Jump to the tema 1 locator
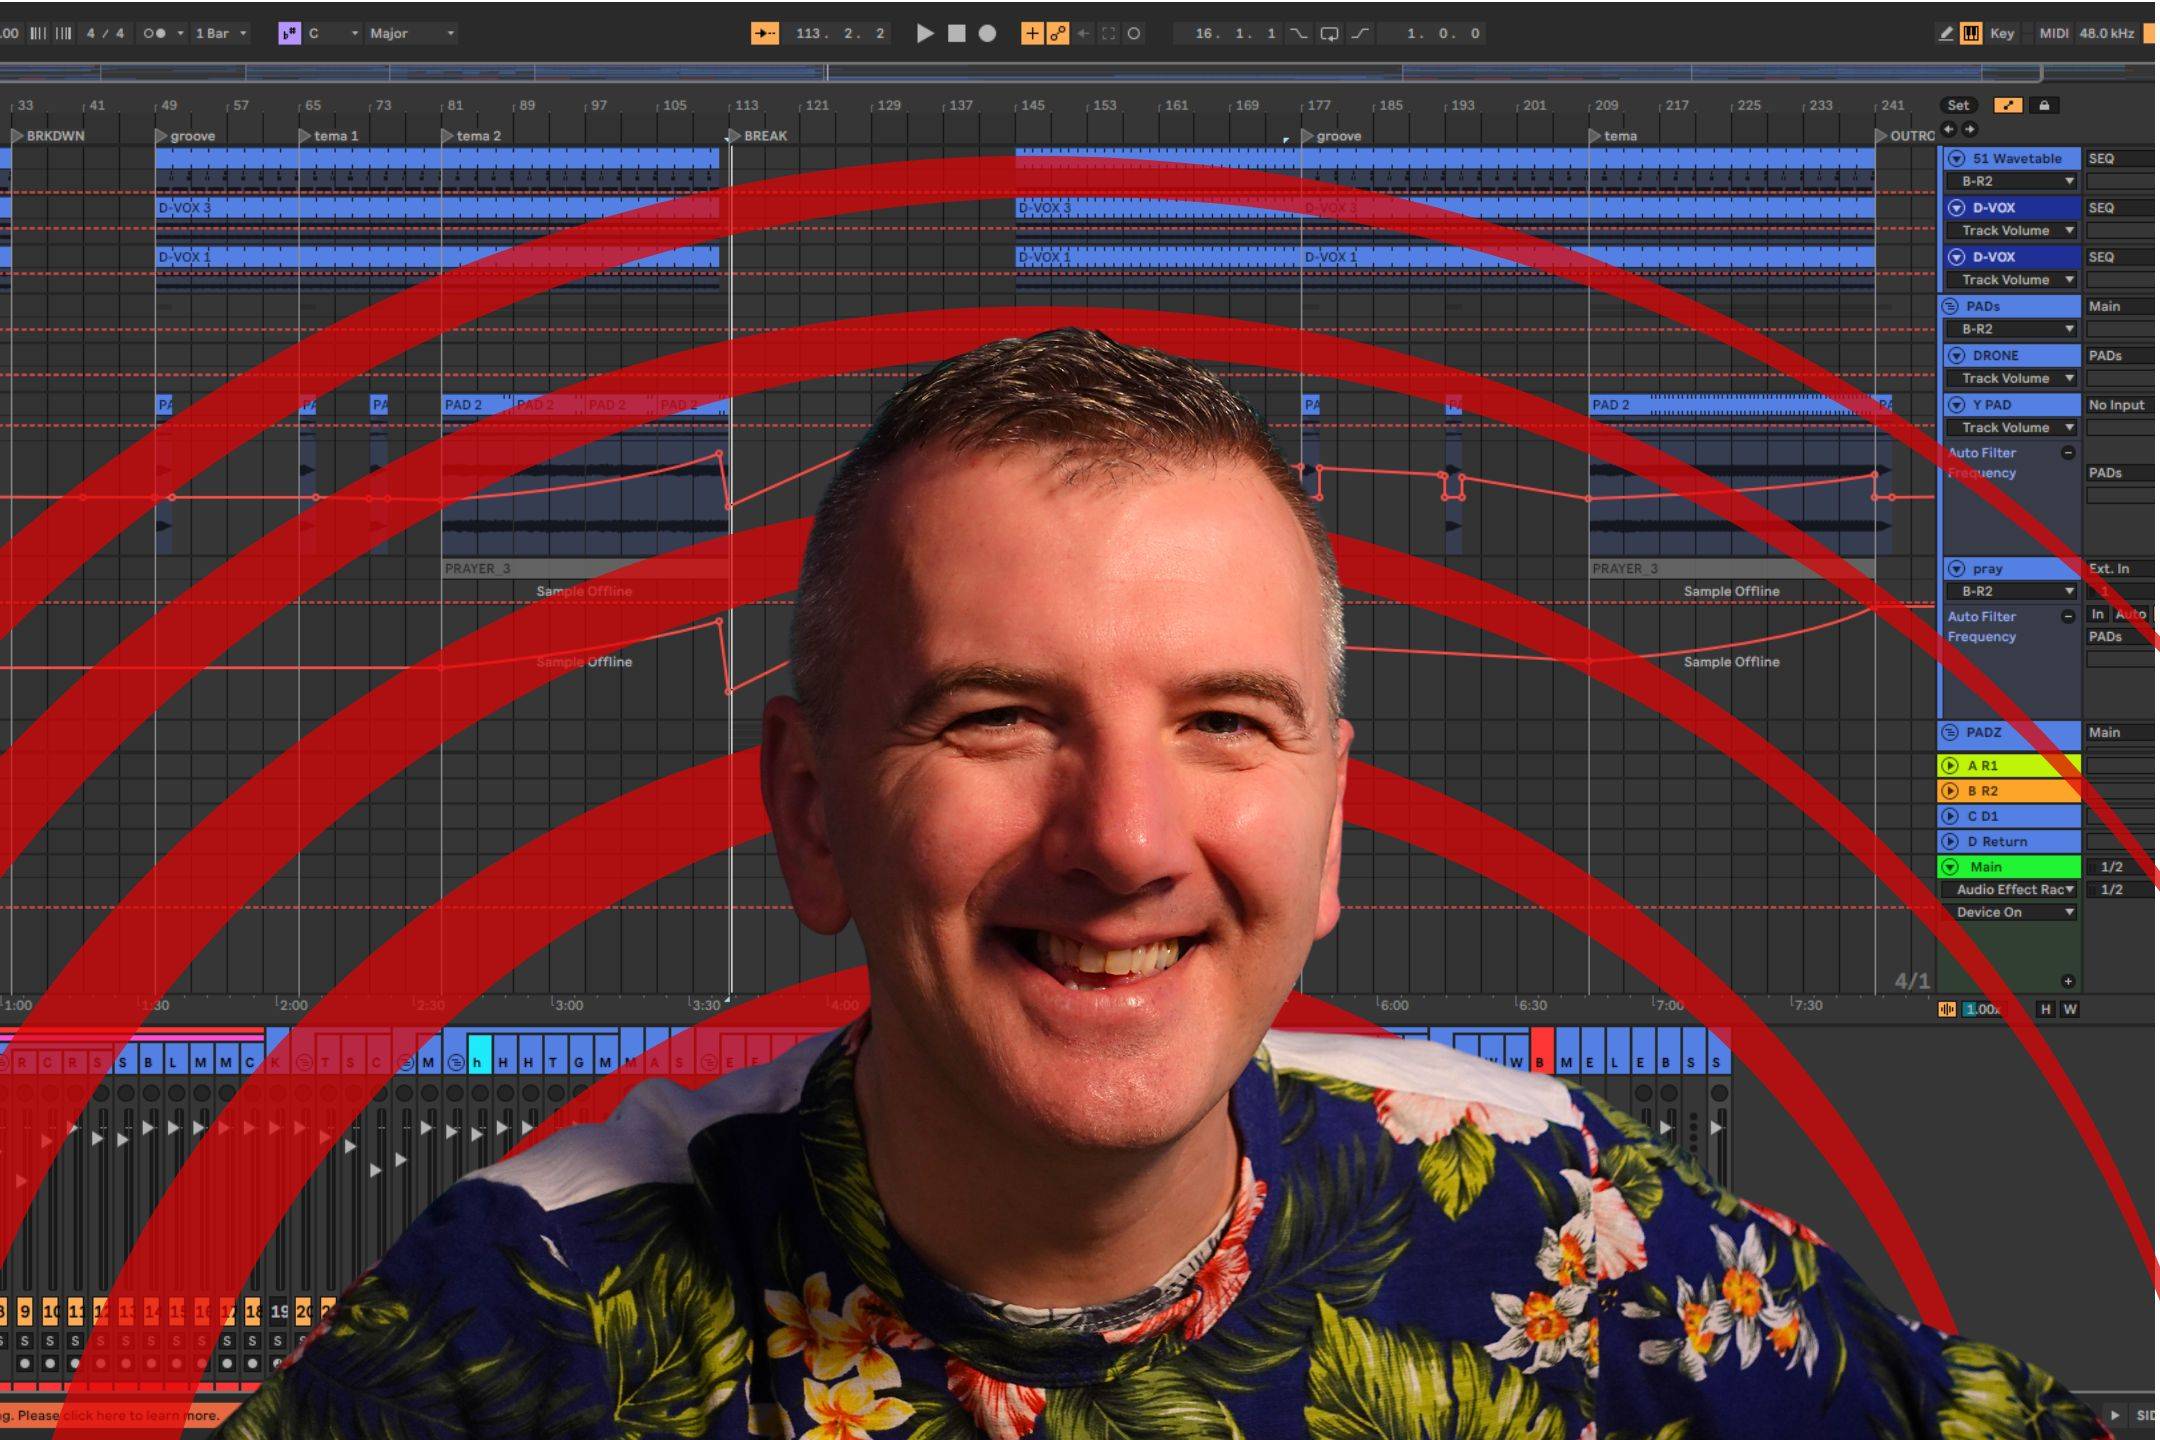This screenshot has height=1440, width=2160. (328, 136)
